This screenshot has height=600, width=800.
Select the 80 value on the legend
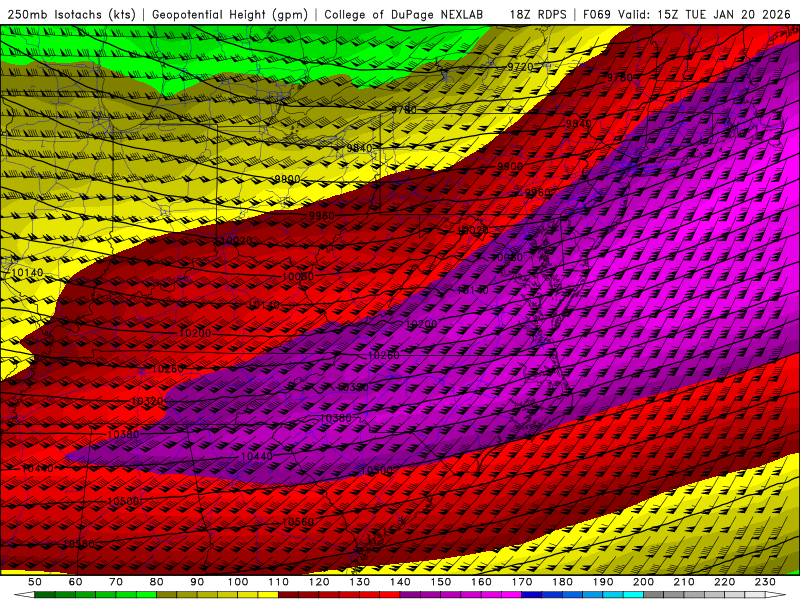(157, 582)
